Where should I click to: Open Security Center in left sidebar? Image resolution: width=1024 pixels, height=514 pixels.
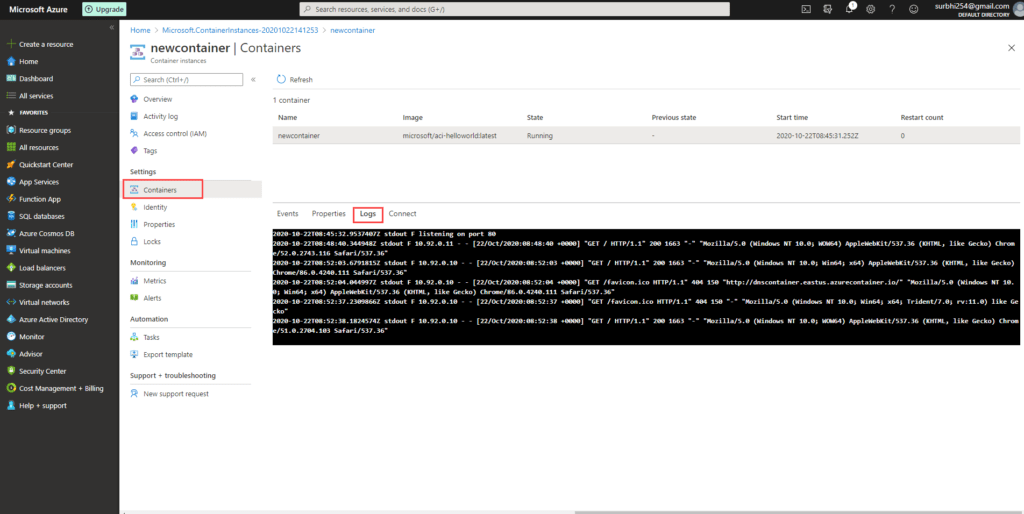[42, 371]
